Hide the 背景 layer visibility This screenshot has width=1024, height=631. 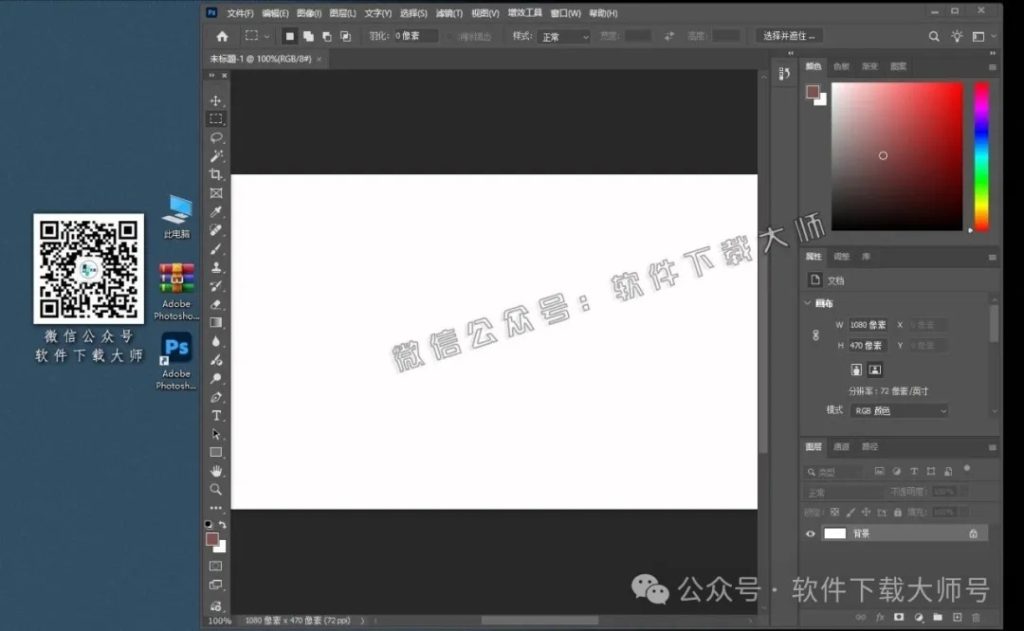tap(808, 533)
